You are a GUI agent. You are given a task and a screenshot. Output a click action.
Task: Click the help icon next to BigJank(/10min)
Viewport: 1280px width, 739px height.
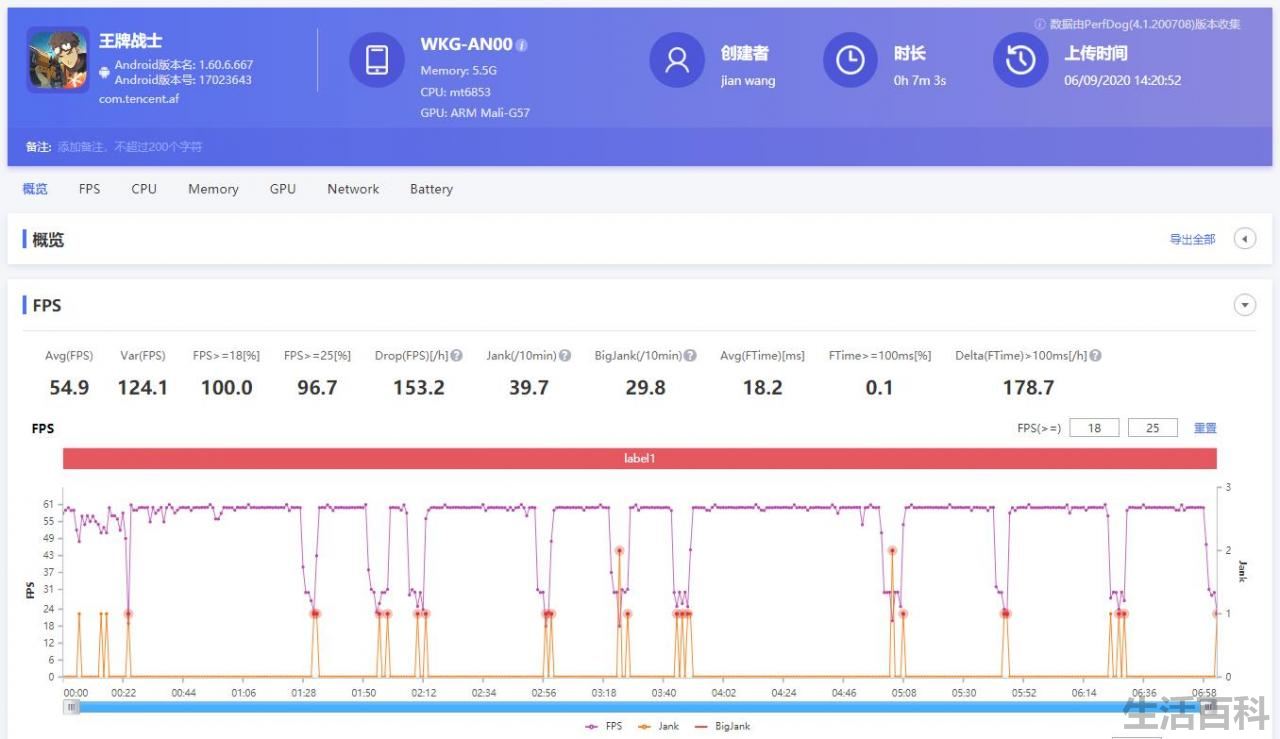point(691,355)
